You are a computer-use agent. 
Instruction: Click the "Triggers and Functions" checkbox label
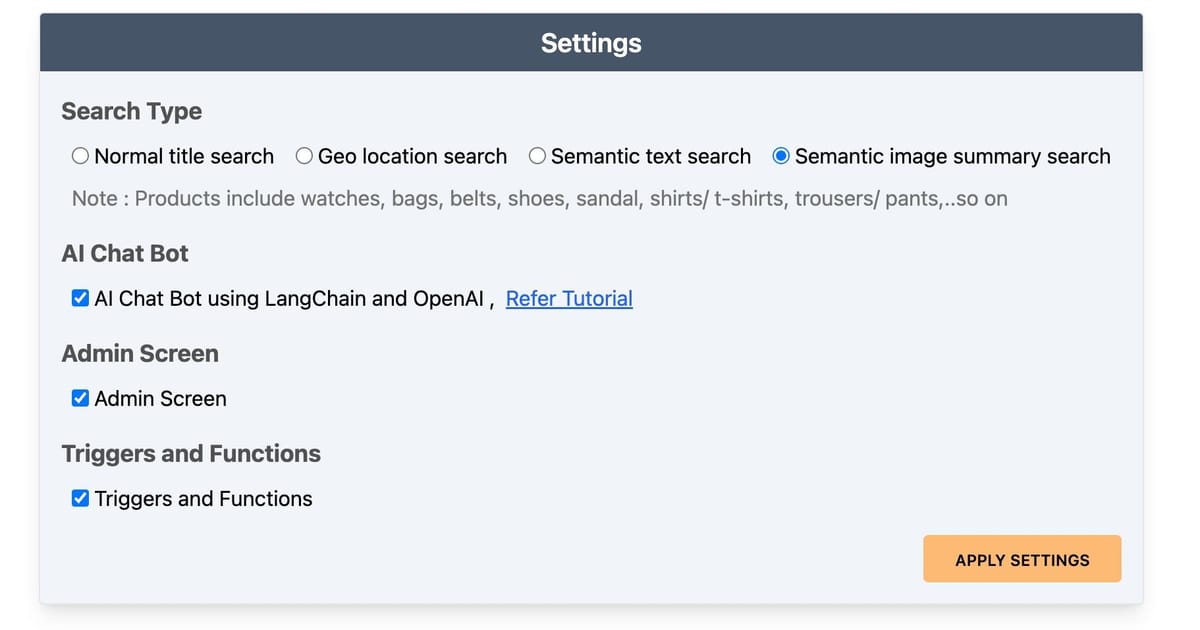tap(203, 498)
